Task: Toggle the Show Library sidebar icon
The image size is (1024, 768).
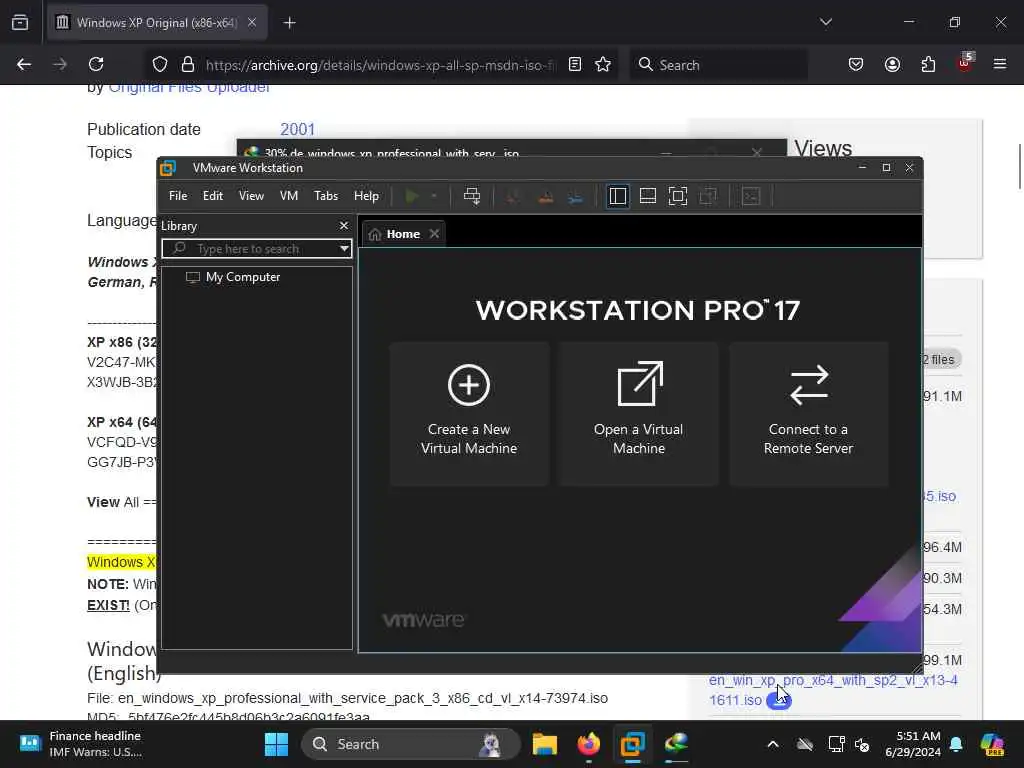Action: (x=617, y=196)
